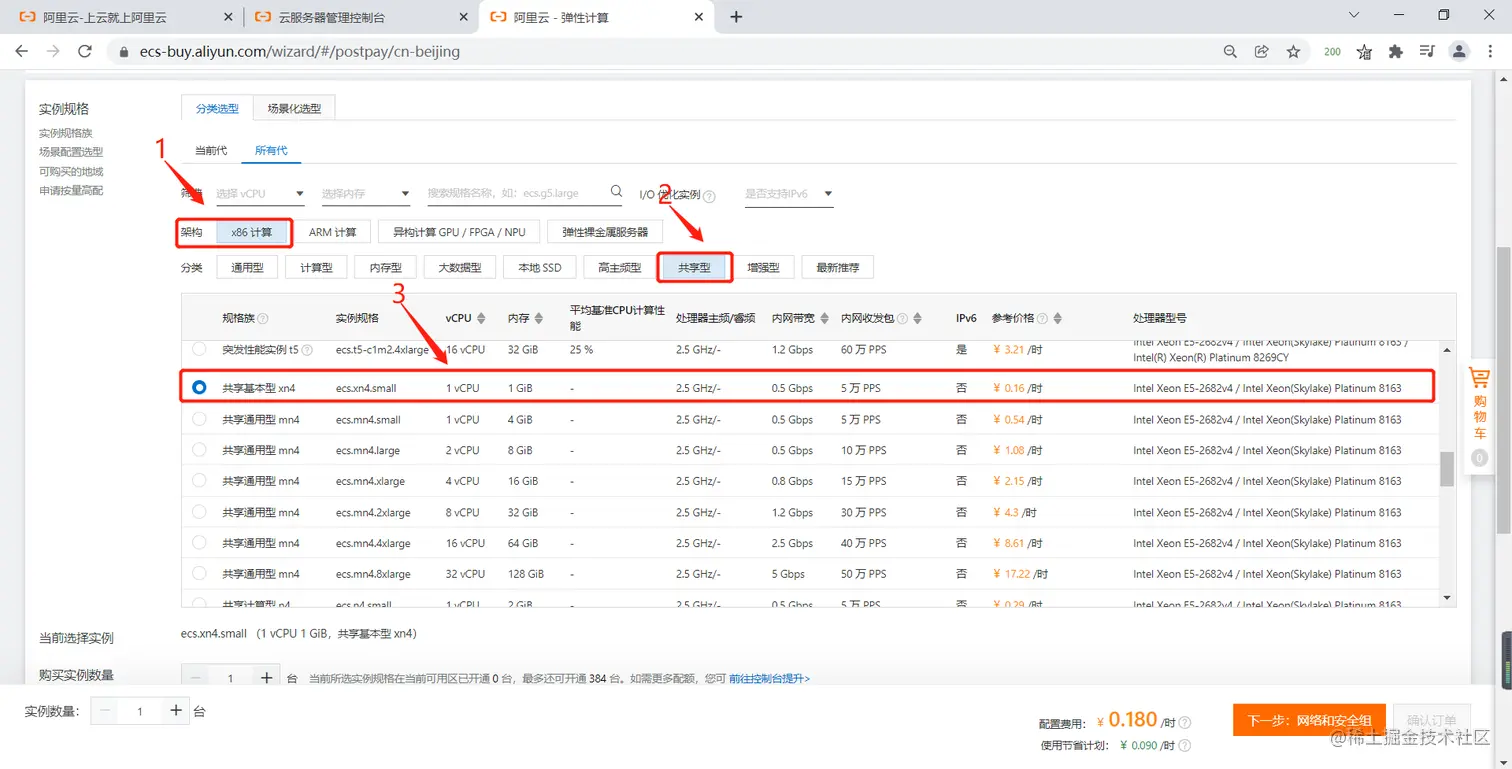Click the tab search chevron in the title bar
This screenshot has height=769, width=1512.
[x=1354, y=15]
